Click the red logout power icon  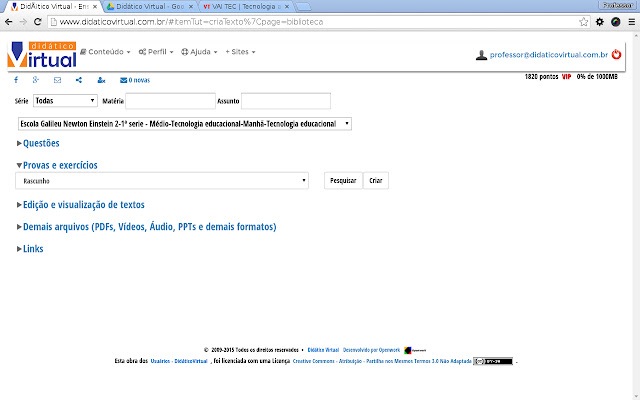(616, 54)
